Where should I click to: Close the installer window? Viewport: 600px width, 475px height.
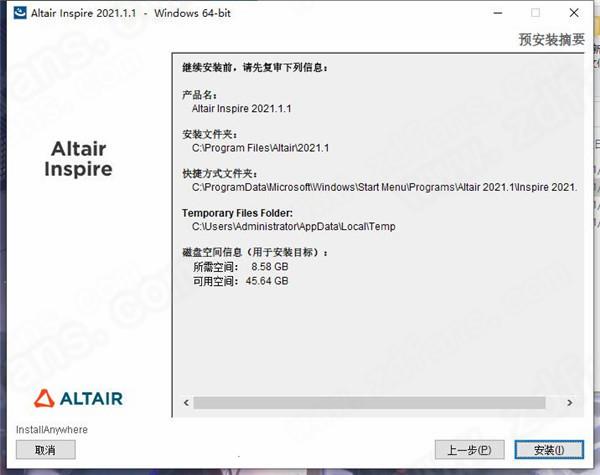(574, 13)
